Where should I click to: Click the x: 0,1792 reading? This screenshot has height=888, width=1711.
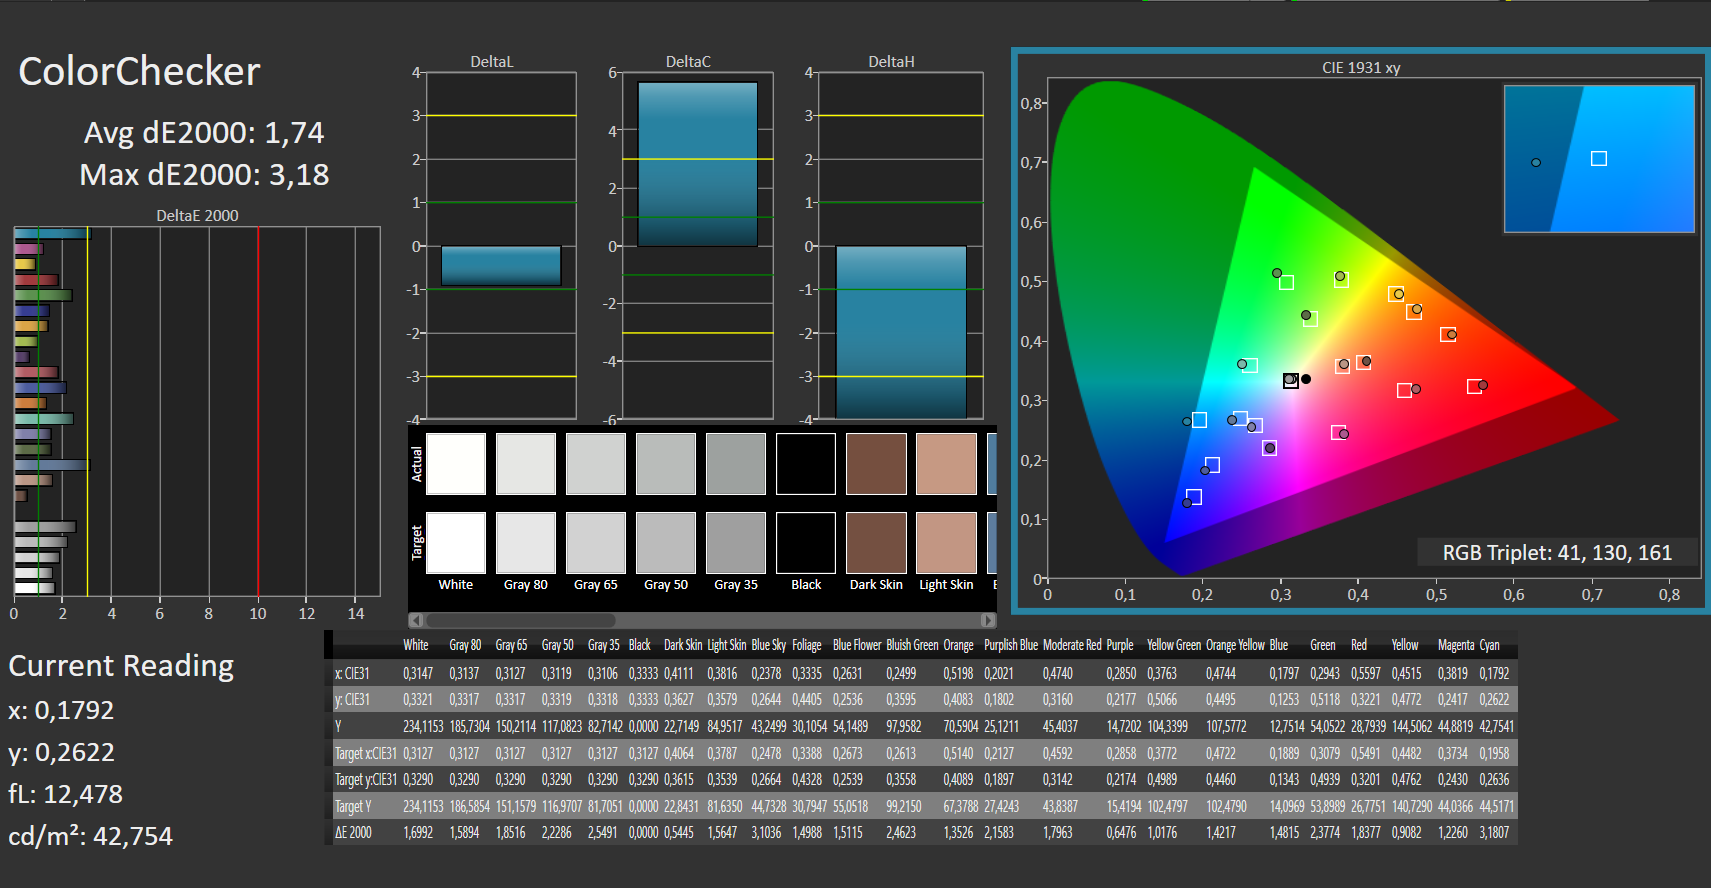[61, 710]
